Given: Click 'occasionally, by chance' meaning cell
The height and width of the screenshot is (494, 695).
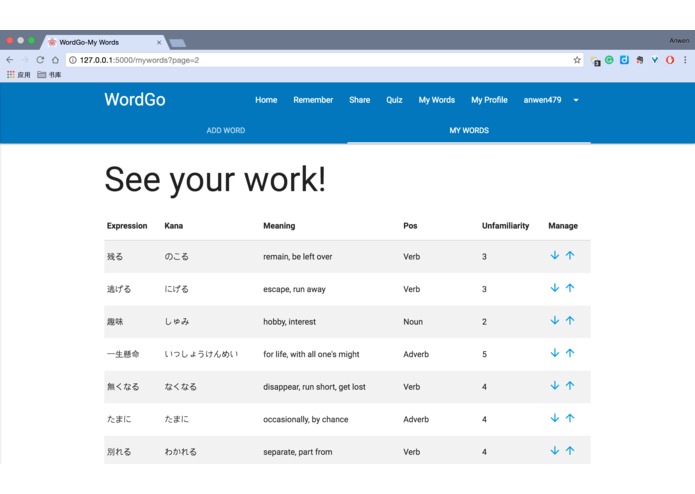Looking at the screenshot, I should pos(305,419).
